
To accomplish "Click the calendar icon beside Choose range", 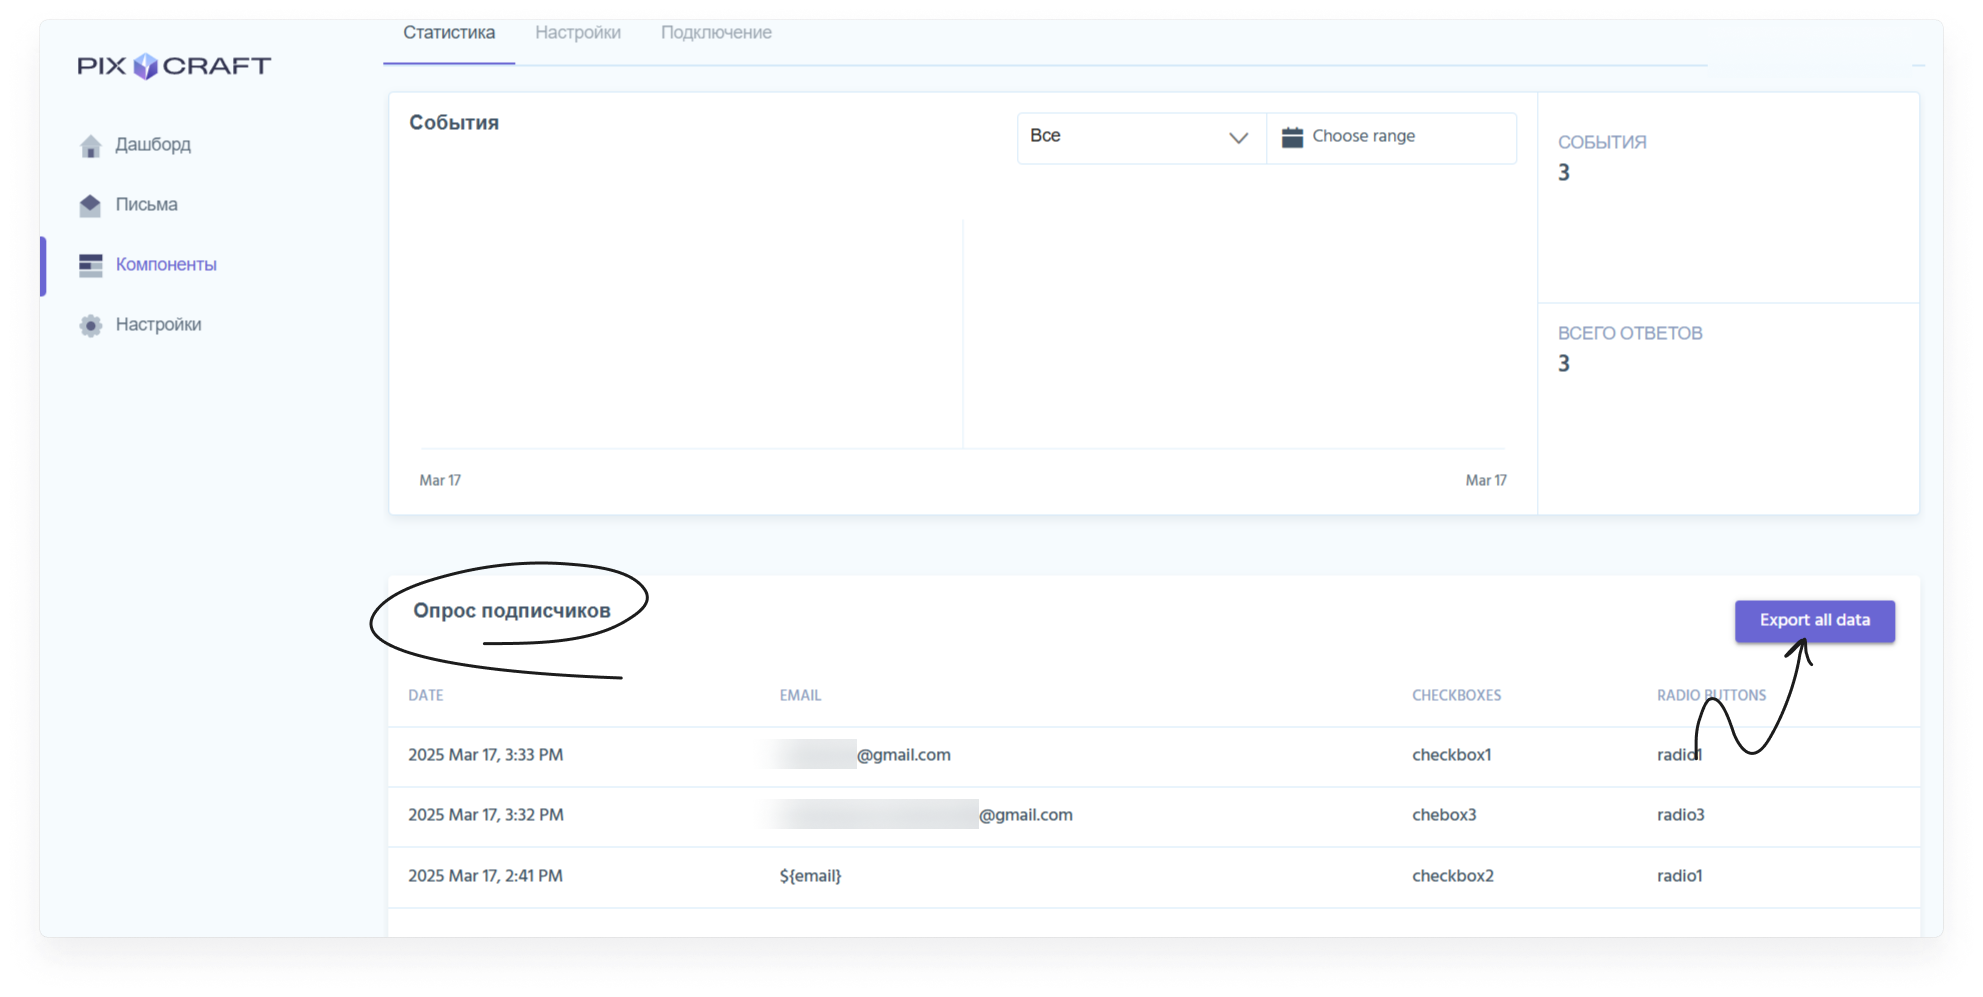I will (x=1292, y=137).
